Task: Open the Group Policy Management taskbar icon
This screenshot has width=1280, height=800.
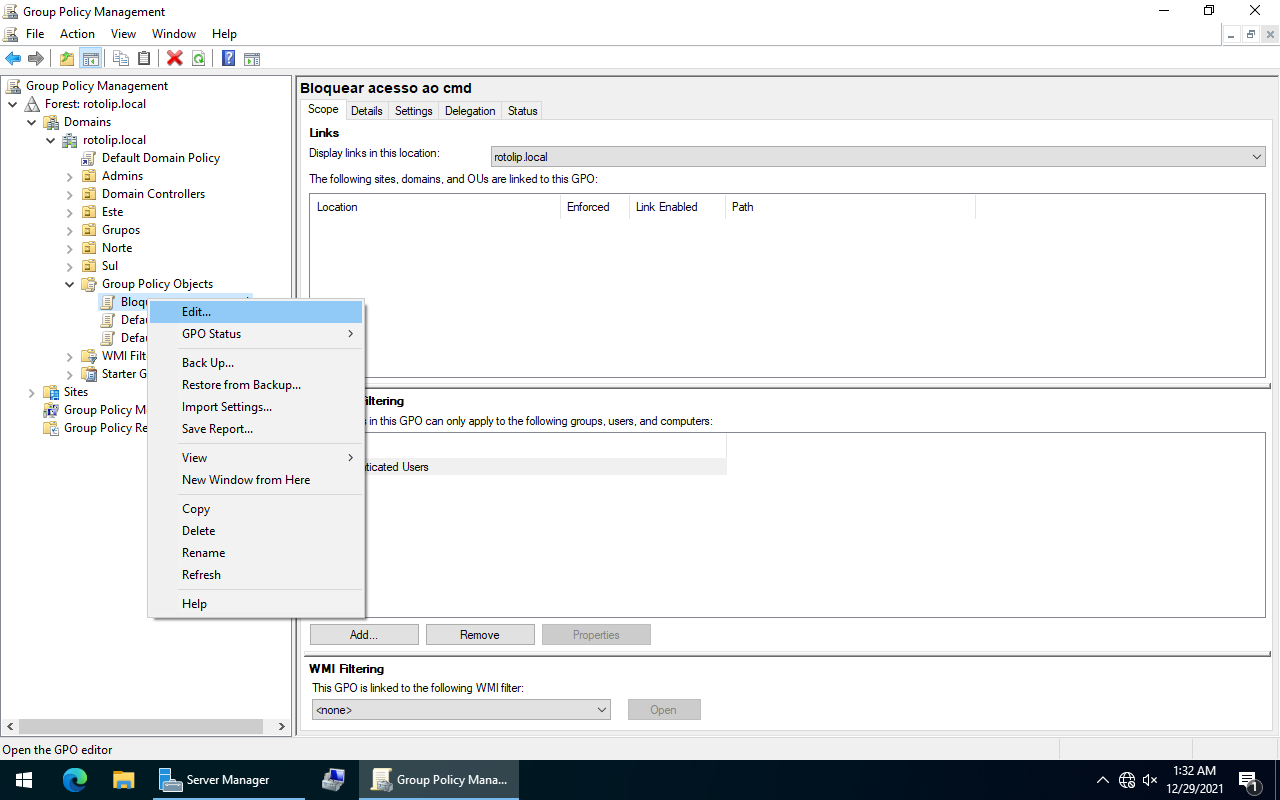Action: click(x=439, y=779)
